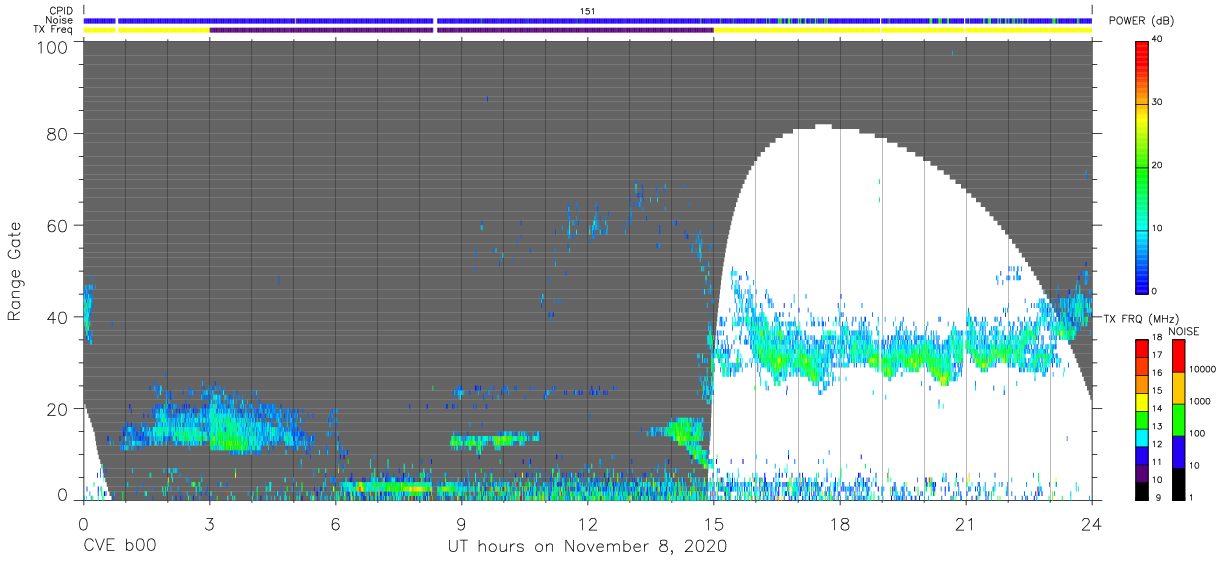Click "UT hours on November 8, 2020" axis title

tap(587, 547)
